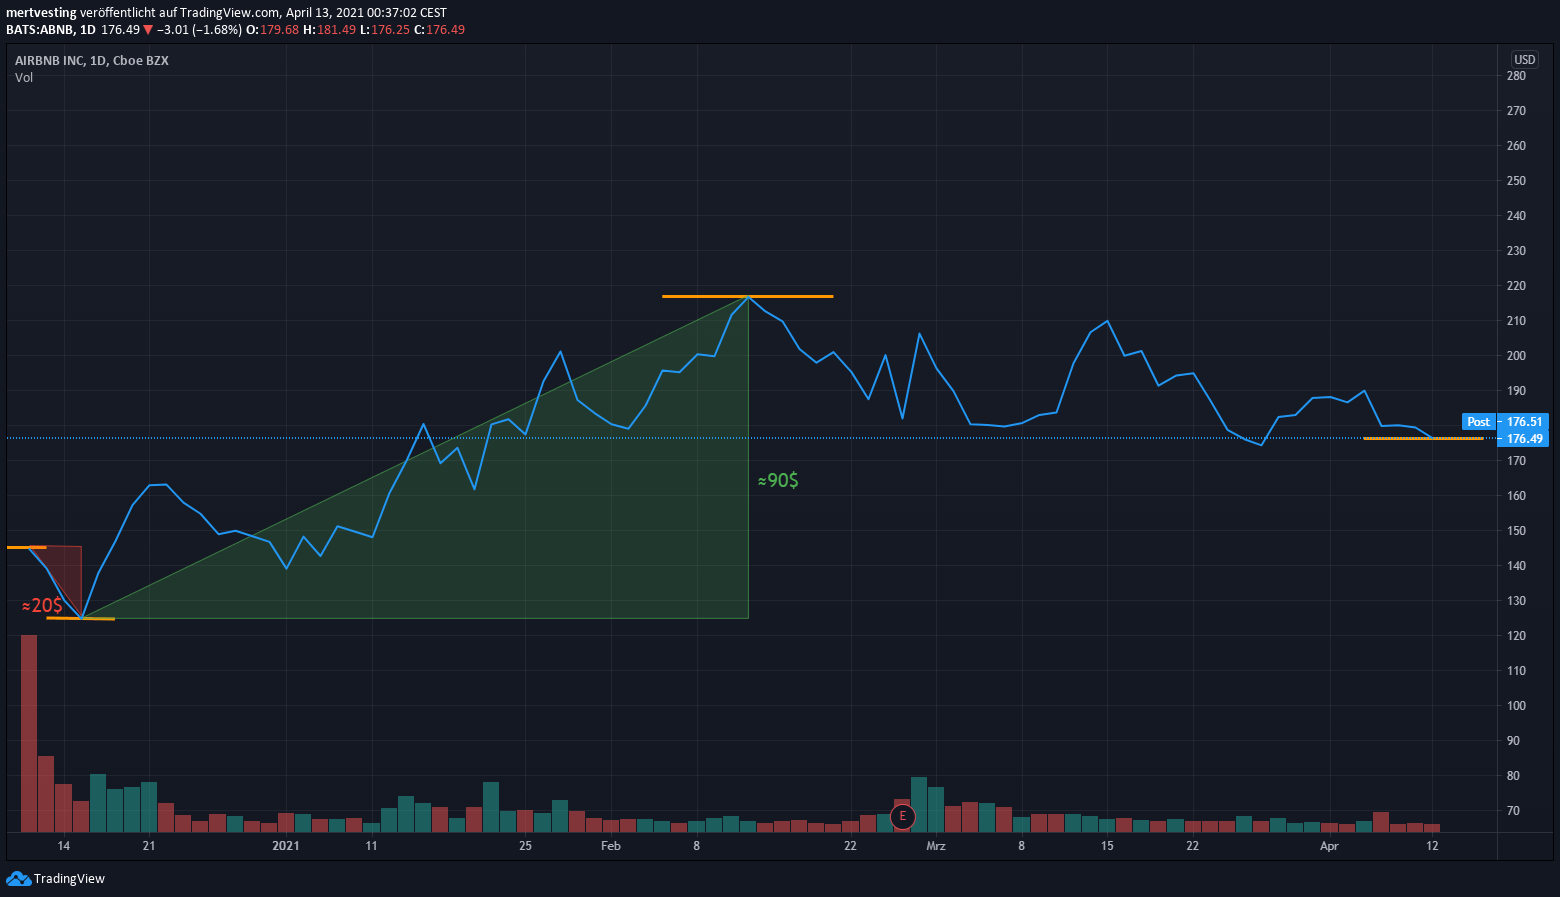Click the -3.01 (-1.68%) change text
The width and height of the screenshot is (1560, 897).
199,30
